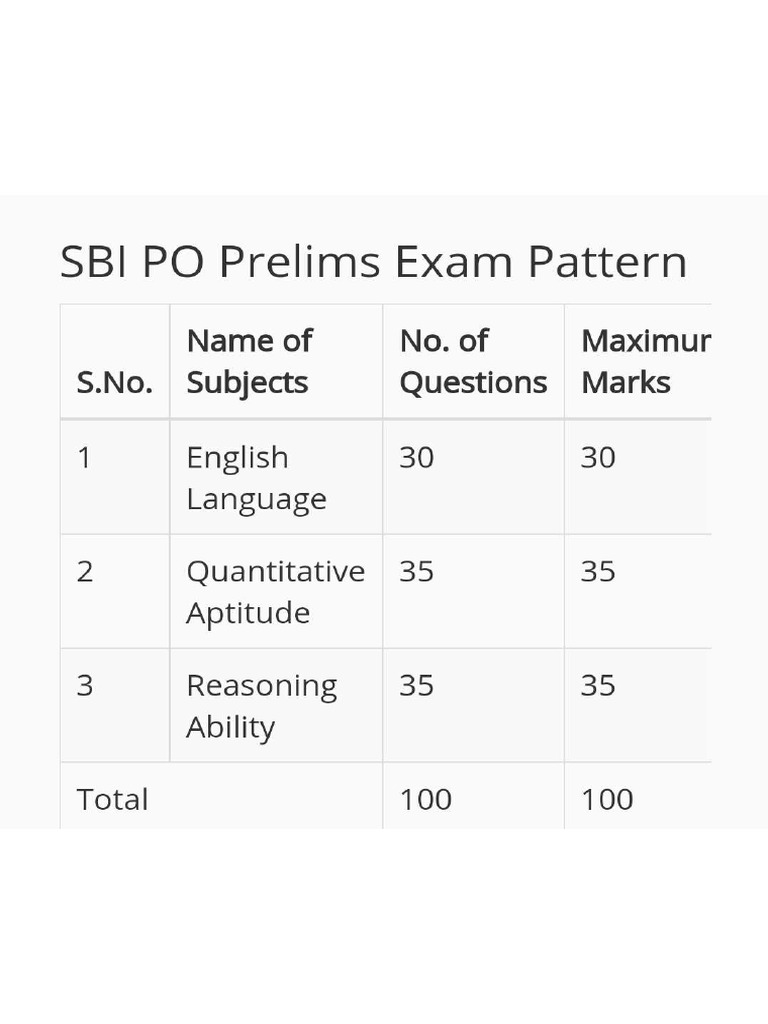Select the S.No. column header

[115, 383]
